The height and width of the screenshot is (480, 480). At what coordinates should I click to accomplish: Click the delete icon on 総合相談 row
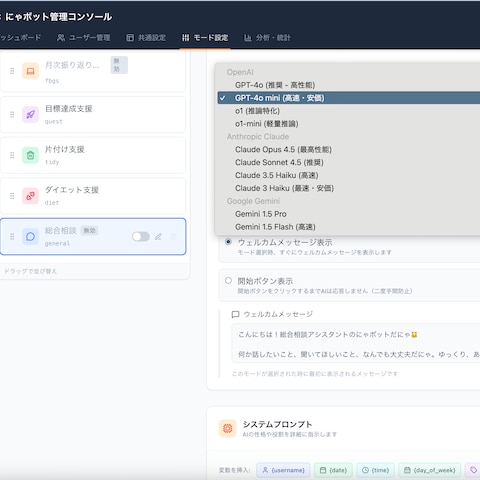point(173,237)
